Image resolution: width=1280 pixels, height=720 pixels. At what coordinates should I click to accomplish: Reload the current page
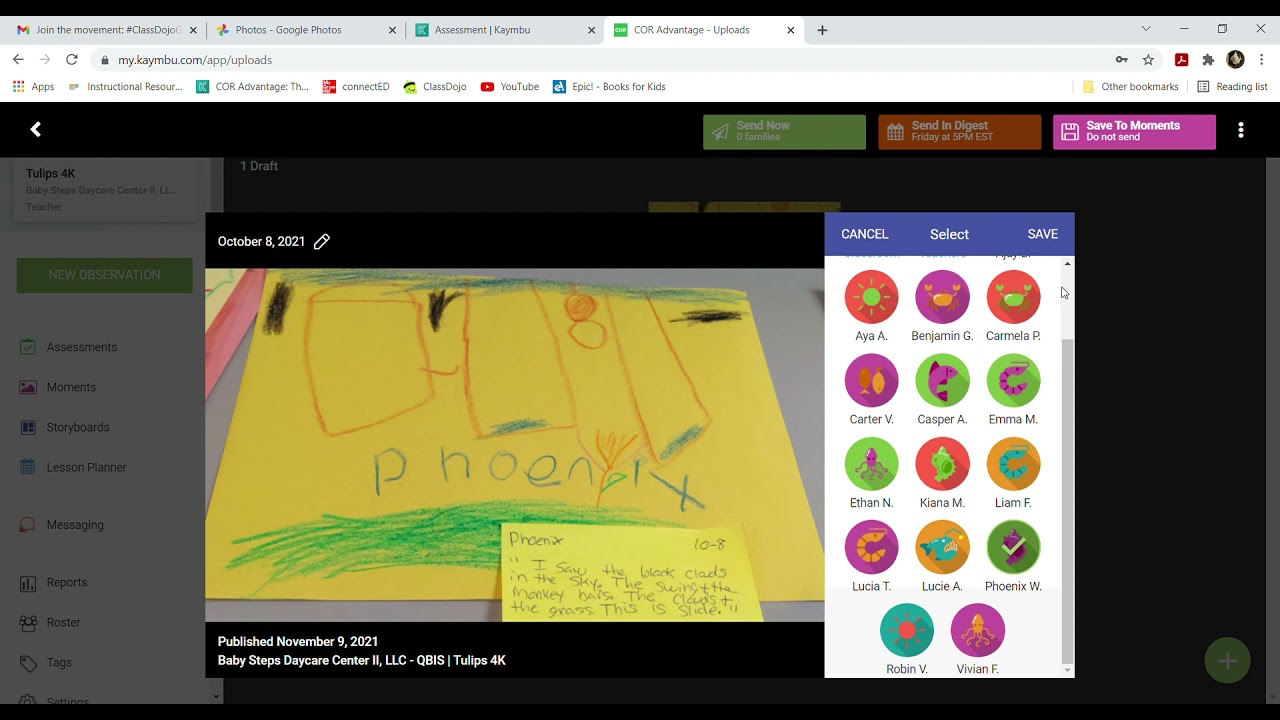pos(72,60)
